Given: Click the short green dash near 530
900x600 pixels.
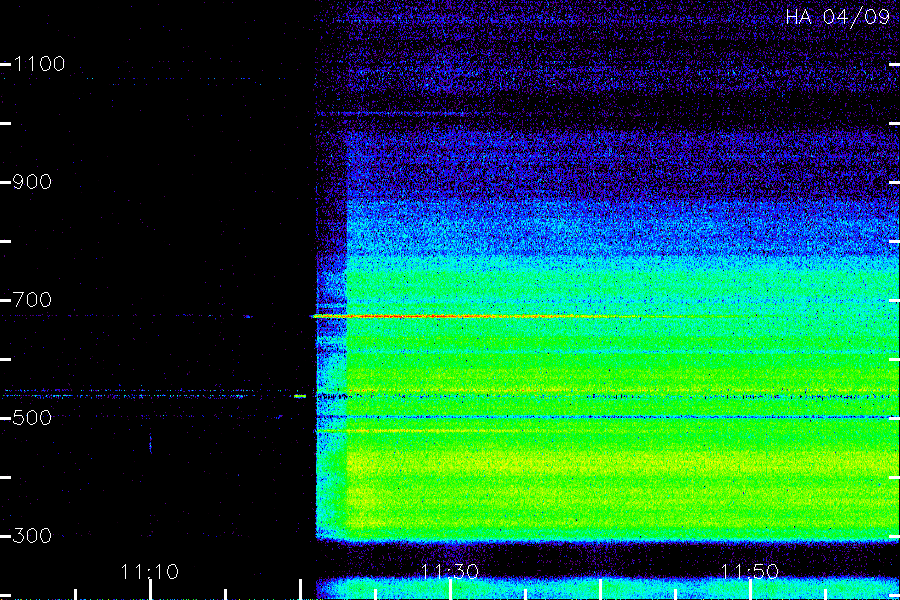Looking at the screenshot, I should (300, 396).
